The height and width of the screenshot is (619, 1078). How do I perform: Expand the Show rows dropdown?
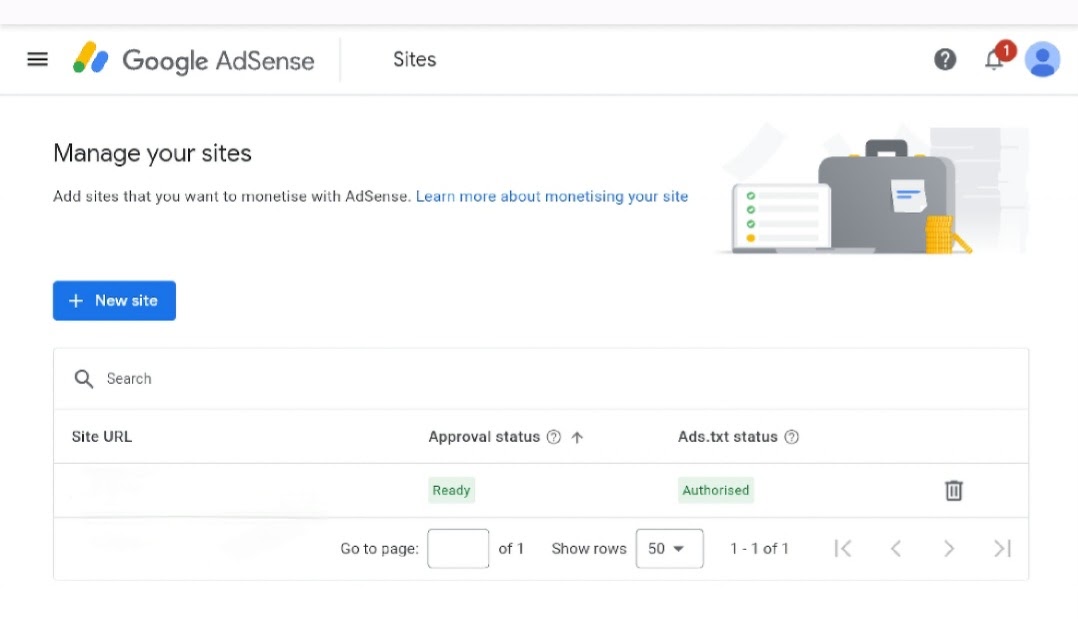click(x=669, y=548)
